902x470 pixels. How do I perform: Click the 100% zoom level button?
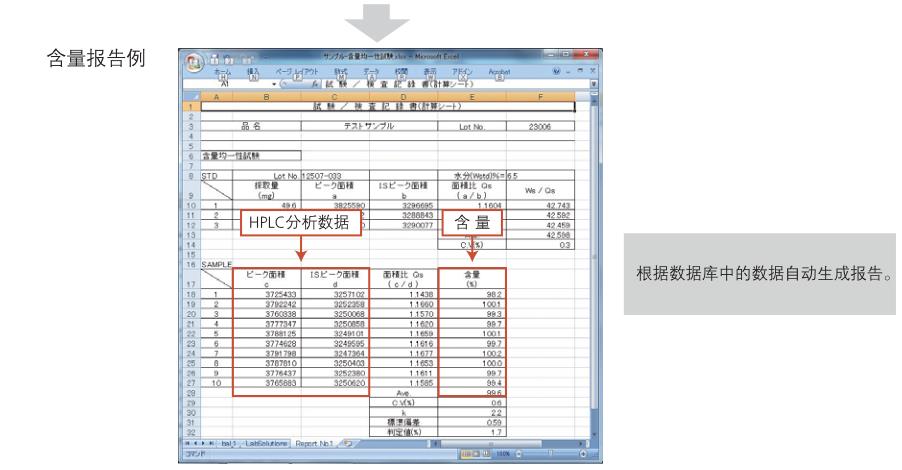[503, 454]
